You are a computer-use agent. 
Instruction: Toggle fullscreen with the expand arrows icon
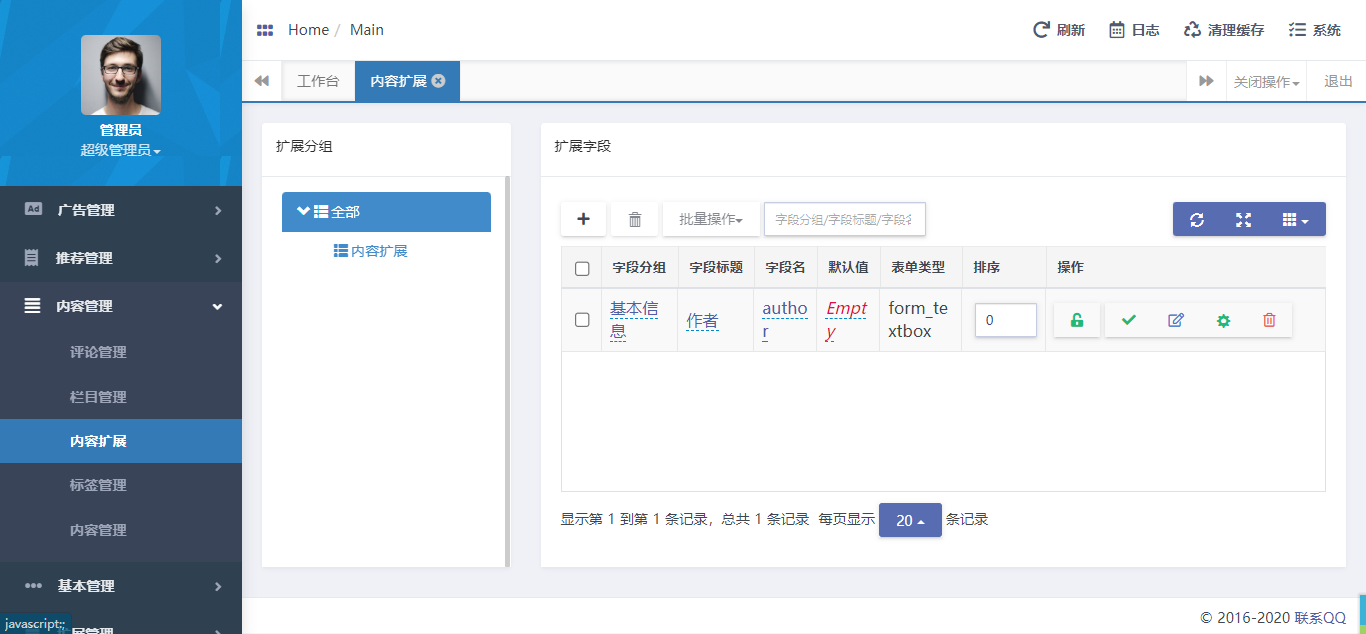1243,219
